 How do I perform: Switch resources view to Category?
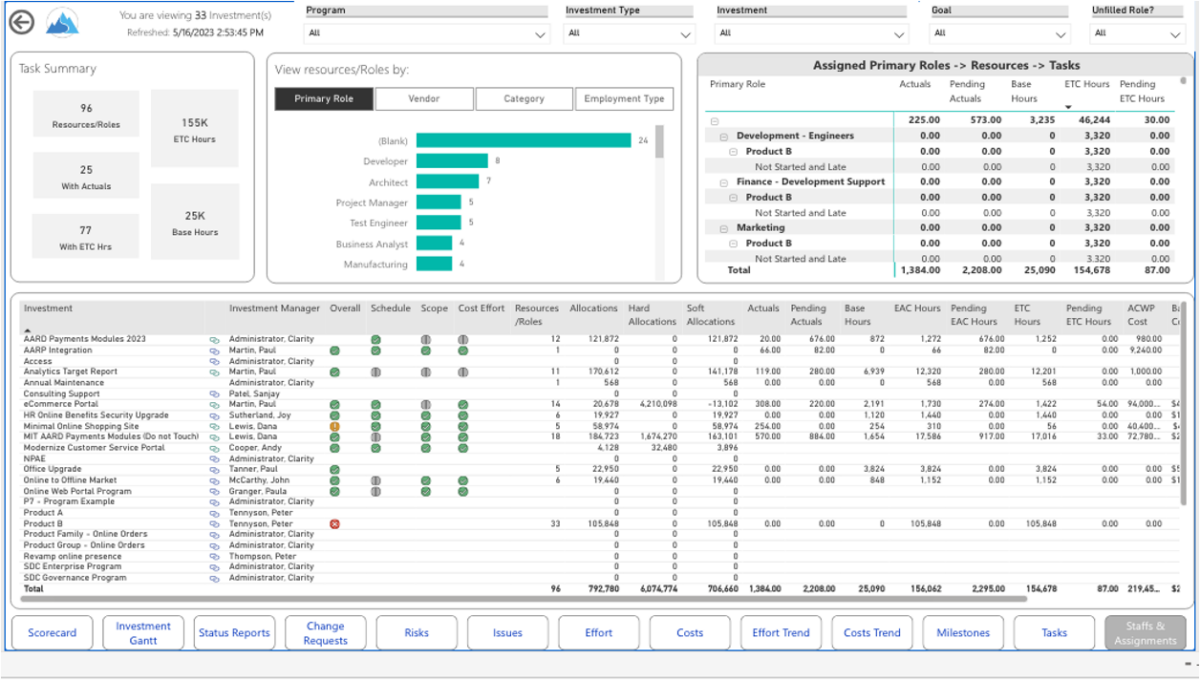click(x=524, y=99)
